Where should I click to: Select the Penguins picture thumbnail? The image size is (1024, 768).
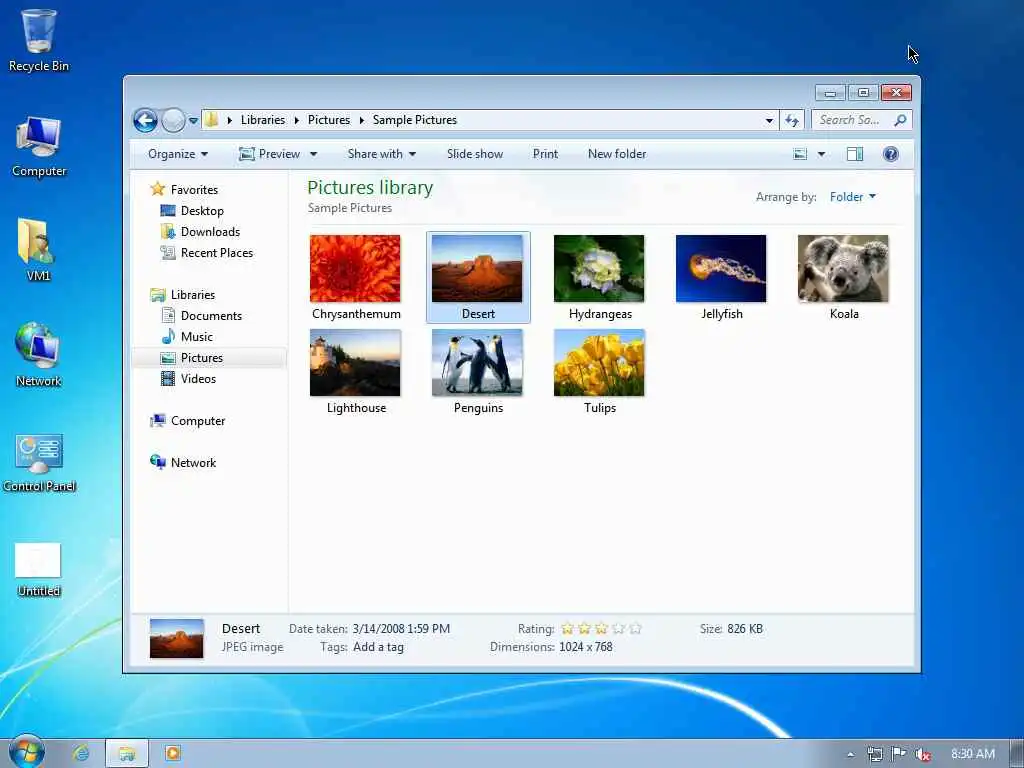(478, 372)
